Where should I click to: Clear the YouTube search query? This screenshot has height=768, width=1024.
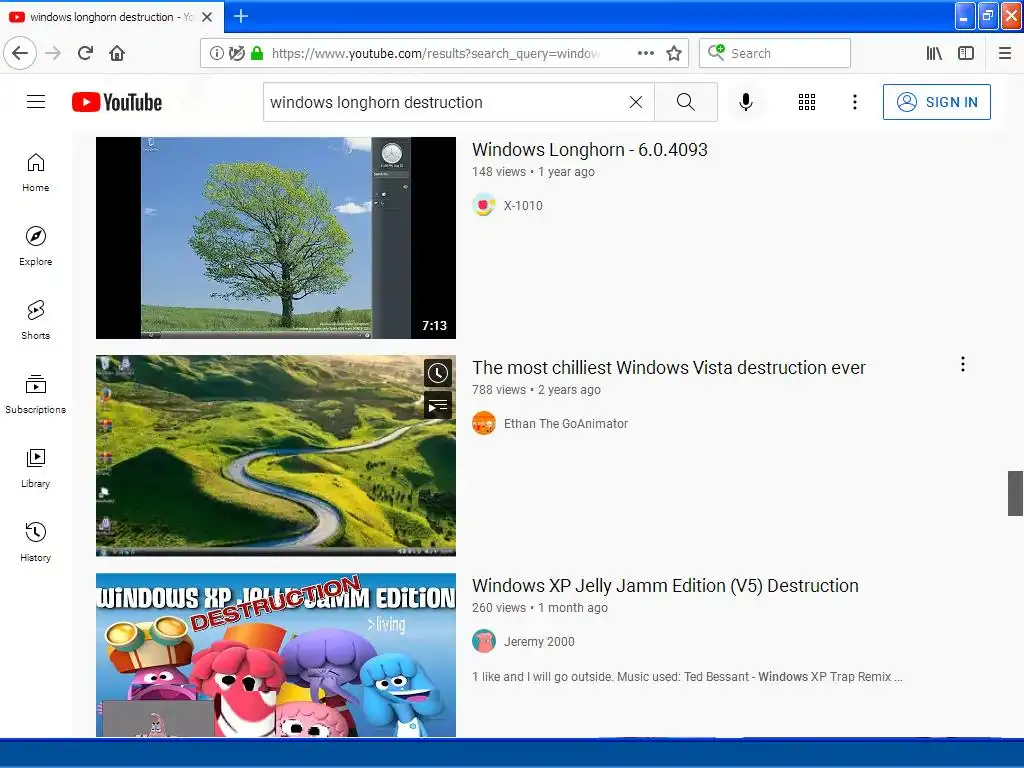point(635,102)
